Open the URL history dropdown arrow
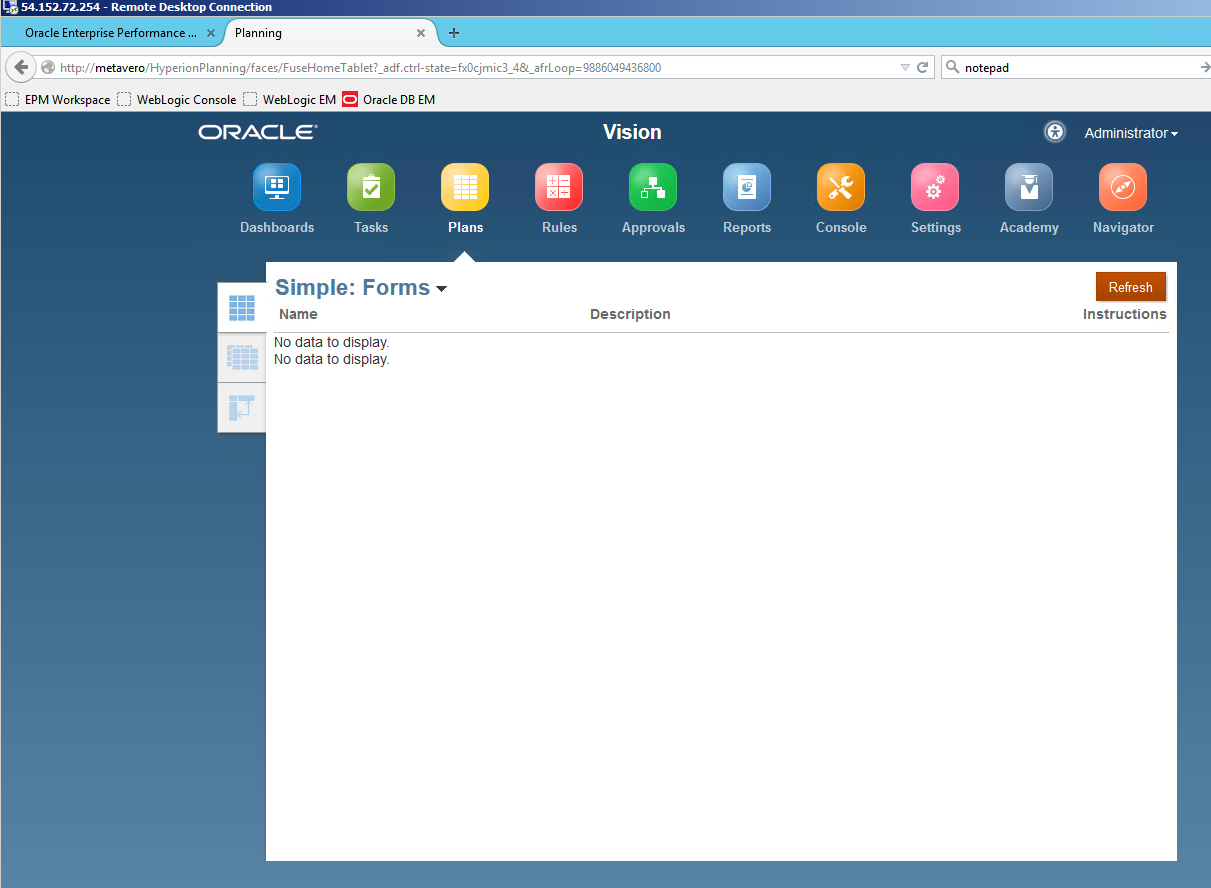The height and width of the screenshot is (888, 1211). click(x=905, y=68)
